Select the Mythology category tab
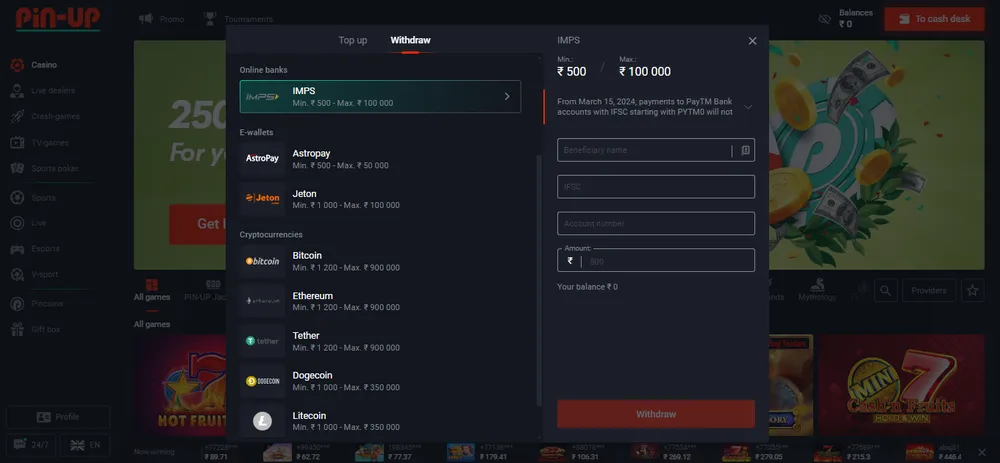The width and height of the screenshot is (1000, 463). pyautogui.click(x=817, y=291)
